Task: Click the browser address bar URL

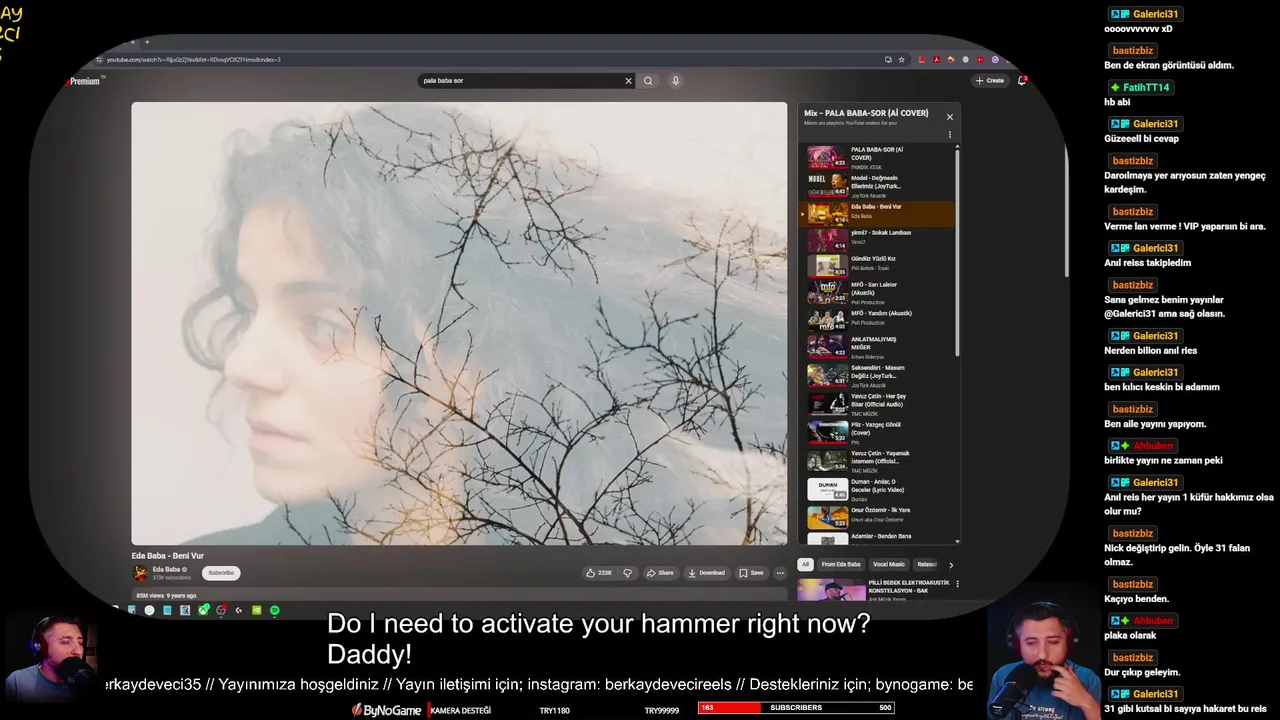Action: tap(193, 60)
